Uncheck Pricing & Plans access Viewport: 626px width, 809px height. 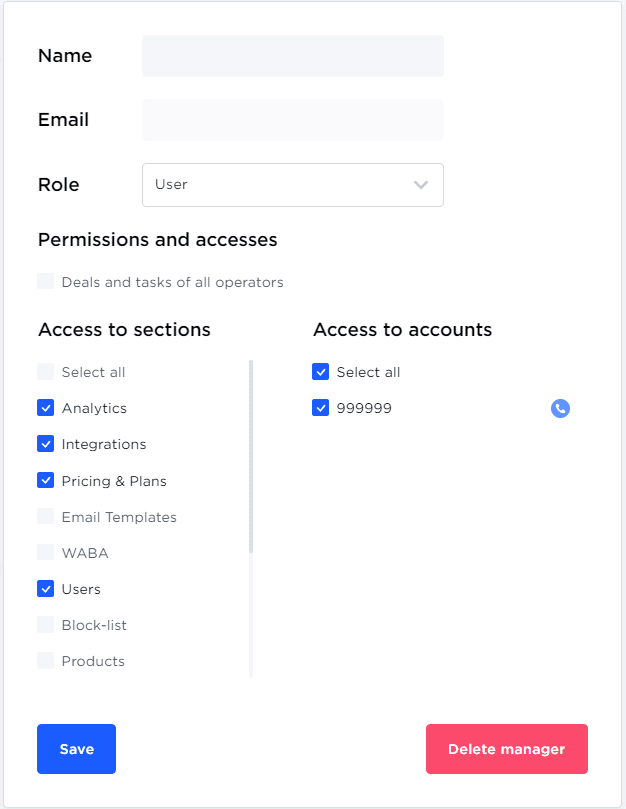pos(46,480)
